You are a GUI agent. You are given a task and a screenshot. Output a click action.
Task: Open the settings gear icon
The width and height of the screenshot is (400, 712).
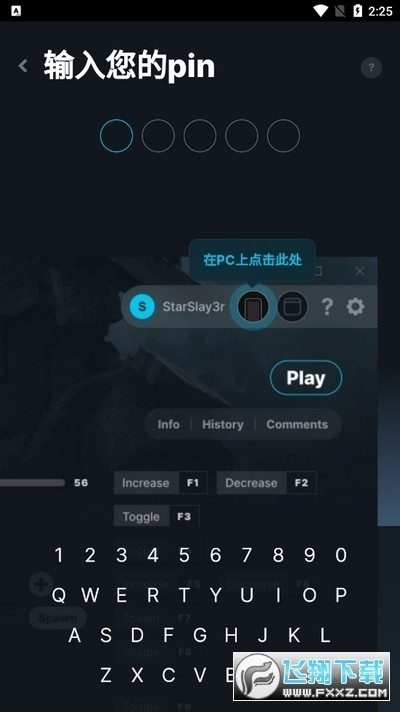click(355, 307)
